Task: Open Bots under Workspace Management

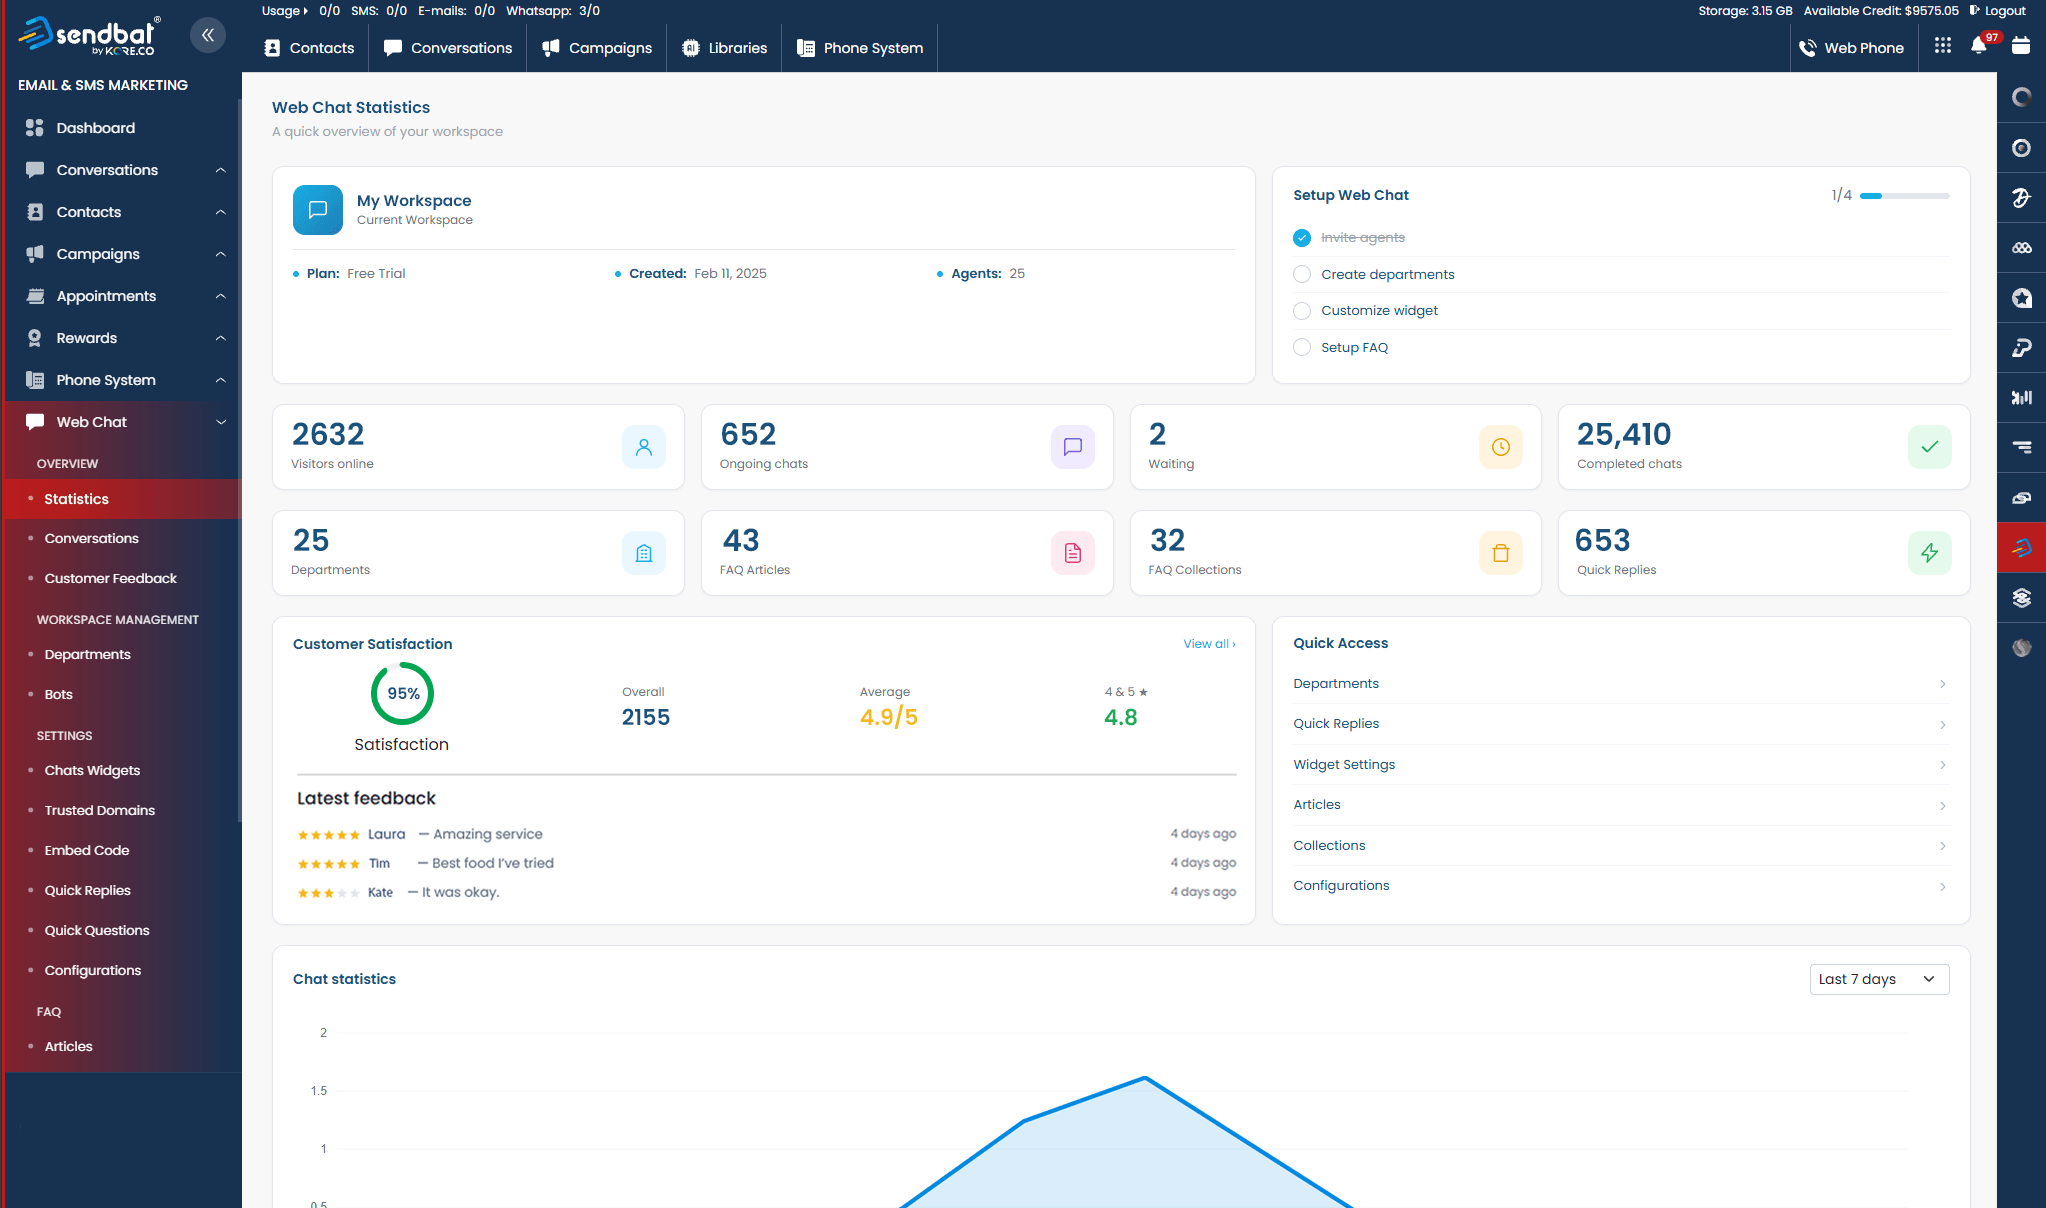Action: 58,695
